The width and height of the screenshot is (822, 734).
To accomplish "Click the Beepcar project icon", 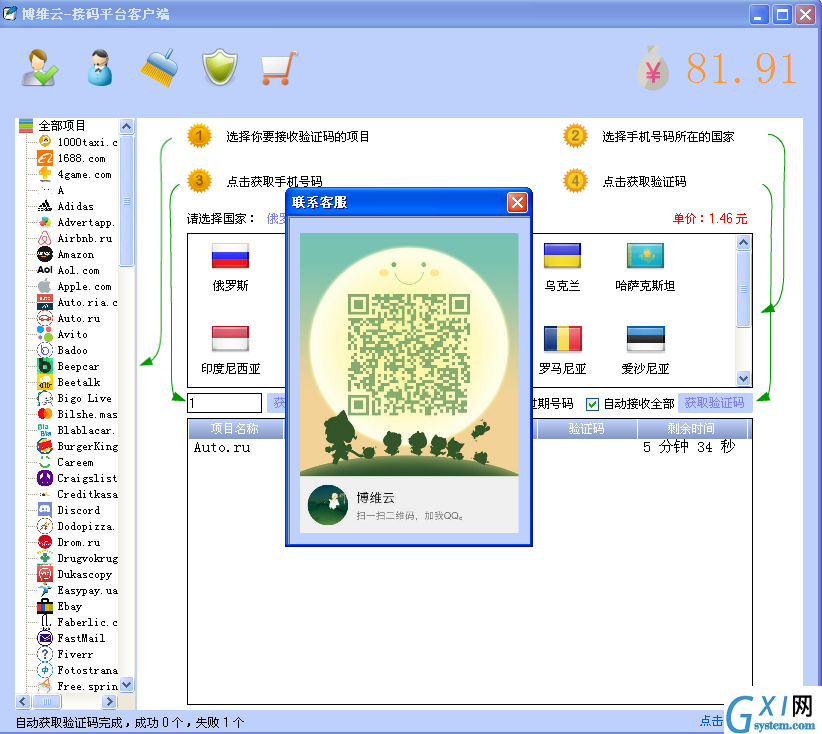I will (x=45, y=366).
